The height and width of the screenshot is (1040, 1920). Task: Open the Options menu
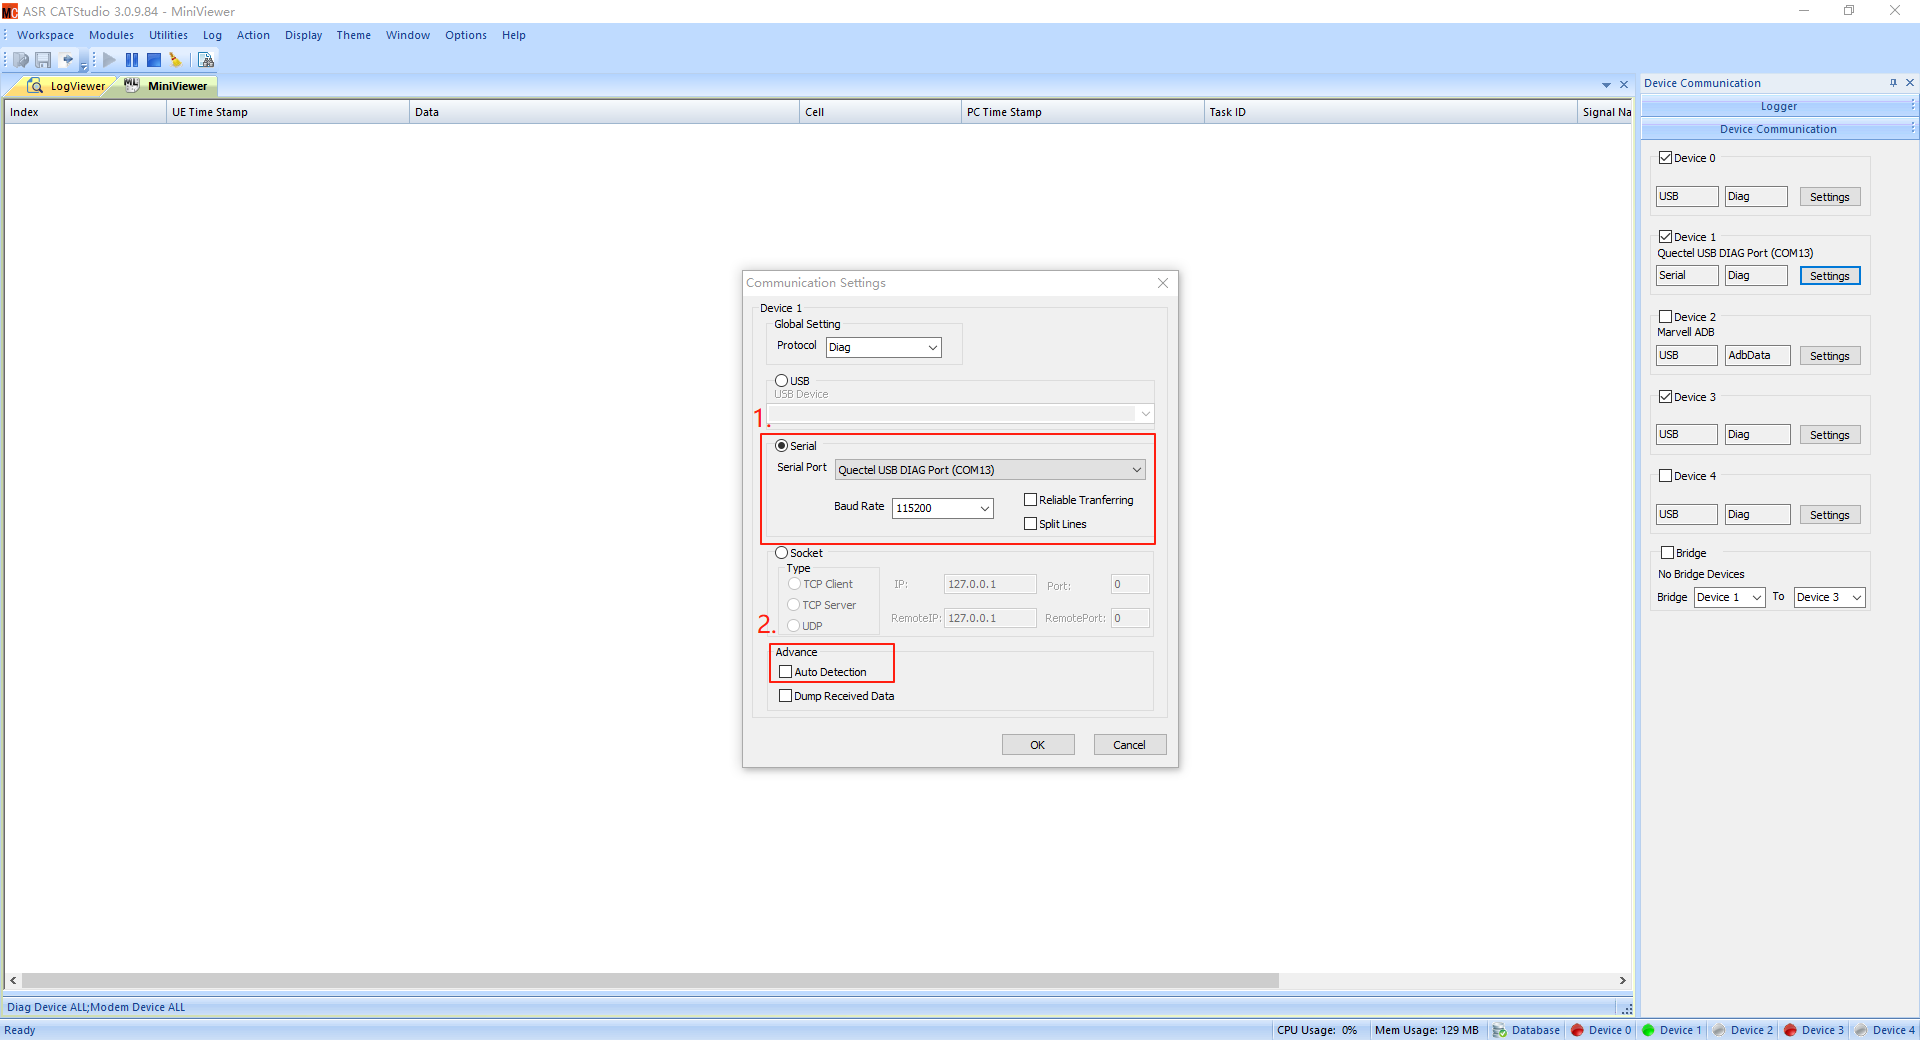pos(466,35)
